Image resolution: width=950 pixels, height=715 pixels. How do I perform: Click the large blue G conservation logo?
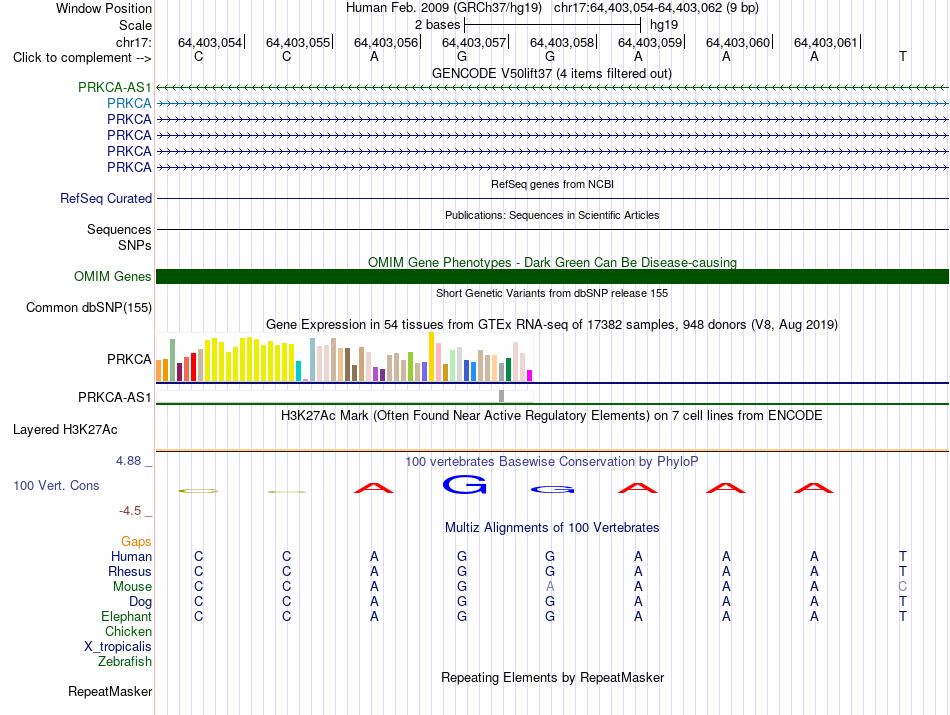[465, 484]
